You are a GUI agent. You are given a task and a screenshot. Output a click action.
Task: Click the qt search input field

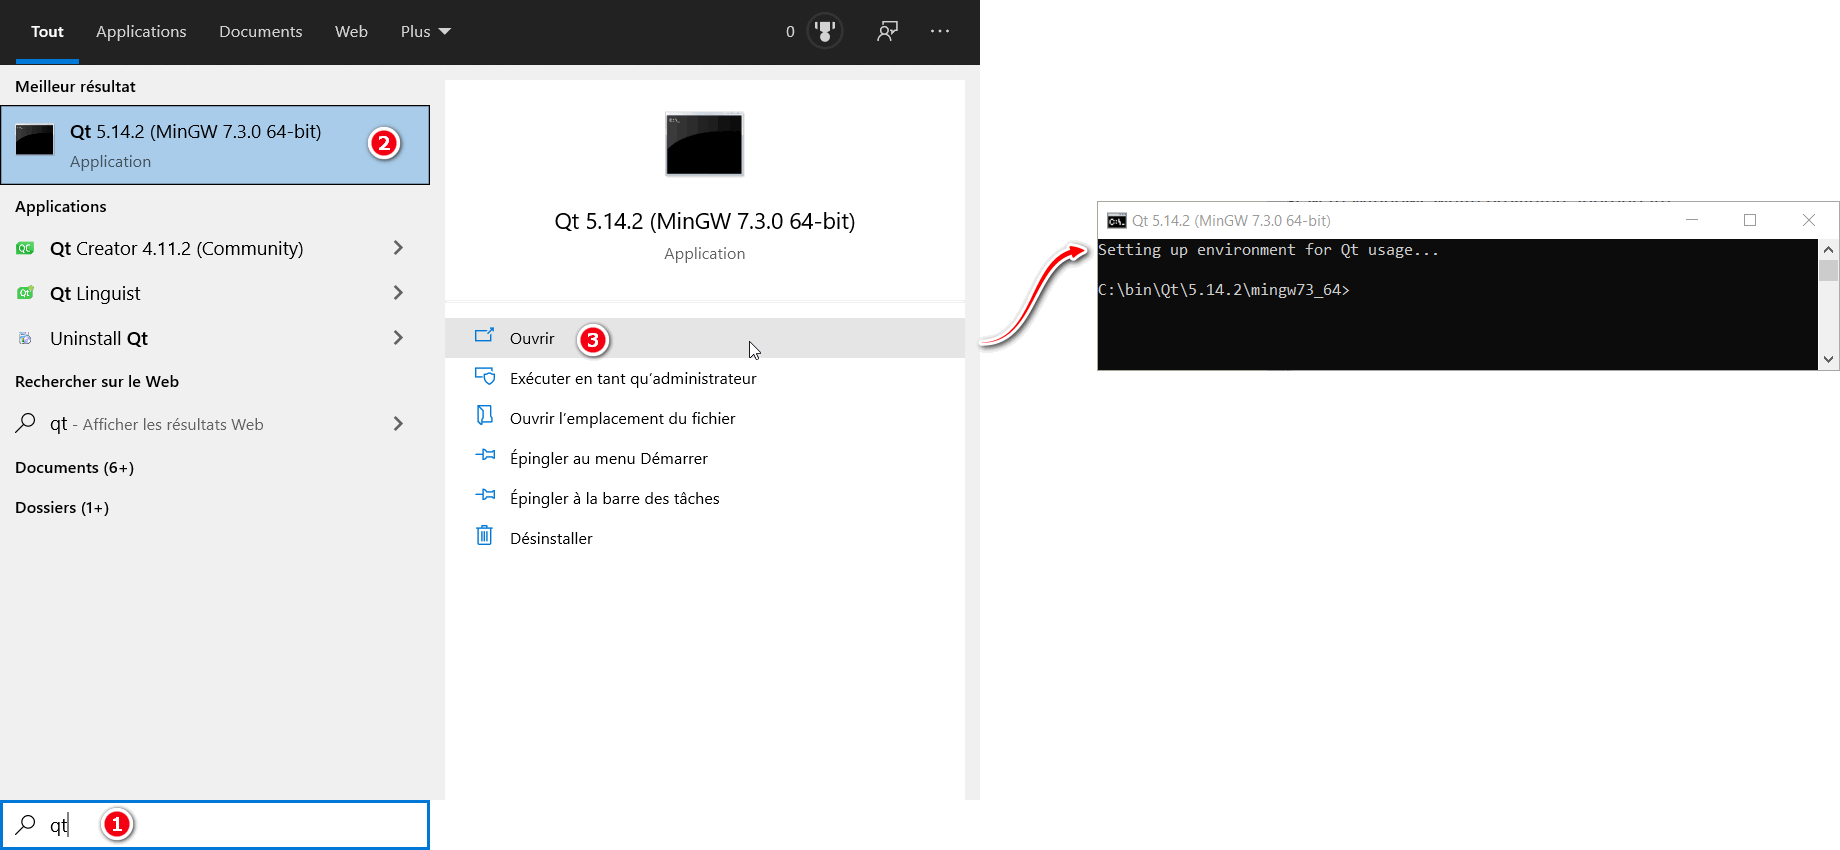(x=215, y=825)
